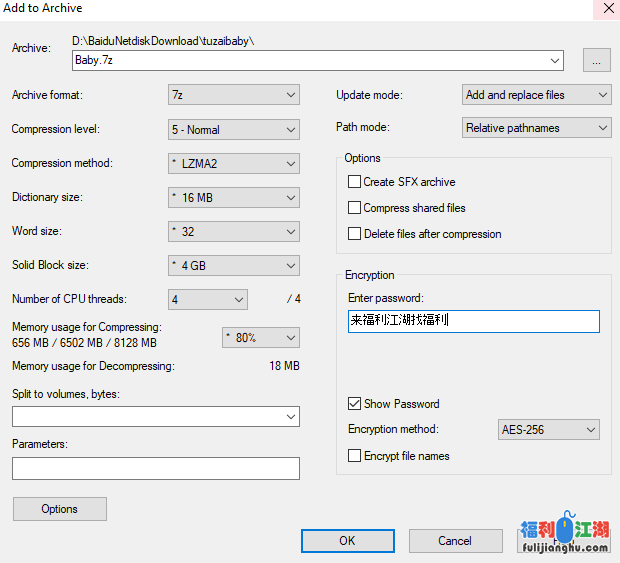The height and width of the screenshot is (563, 620).
Task: Open the memory usage 80% dropdown
Action: (x=260, y=338)
